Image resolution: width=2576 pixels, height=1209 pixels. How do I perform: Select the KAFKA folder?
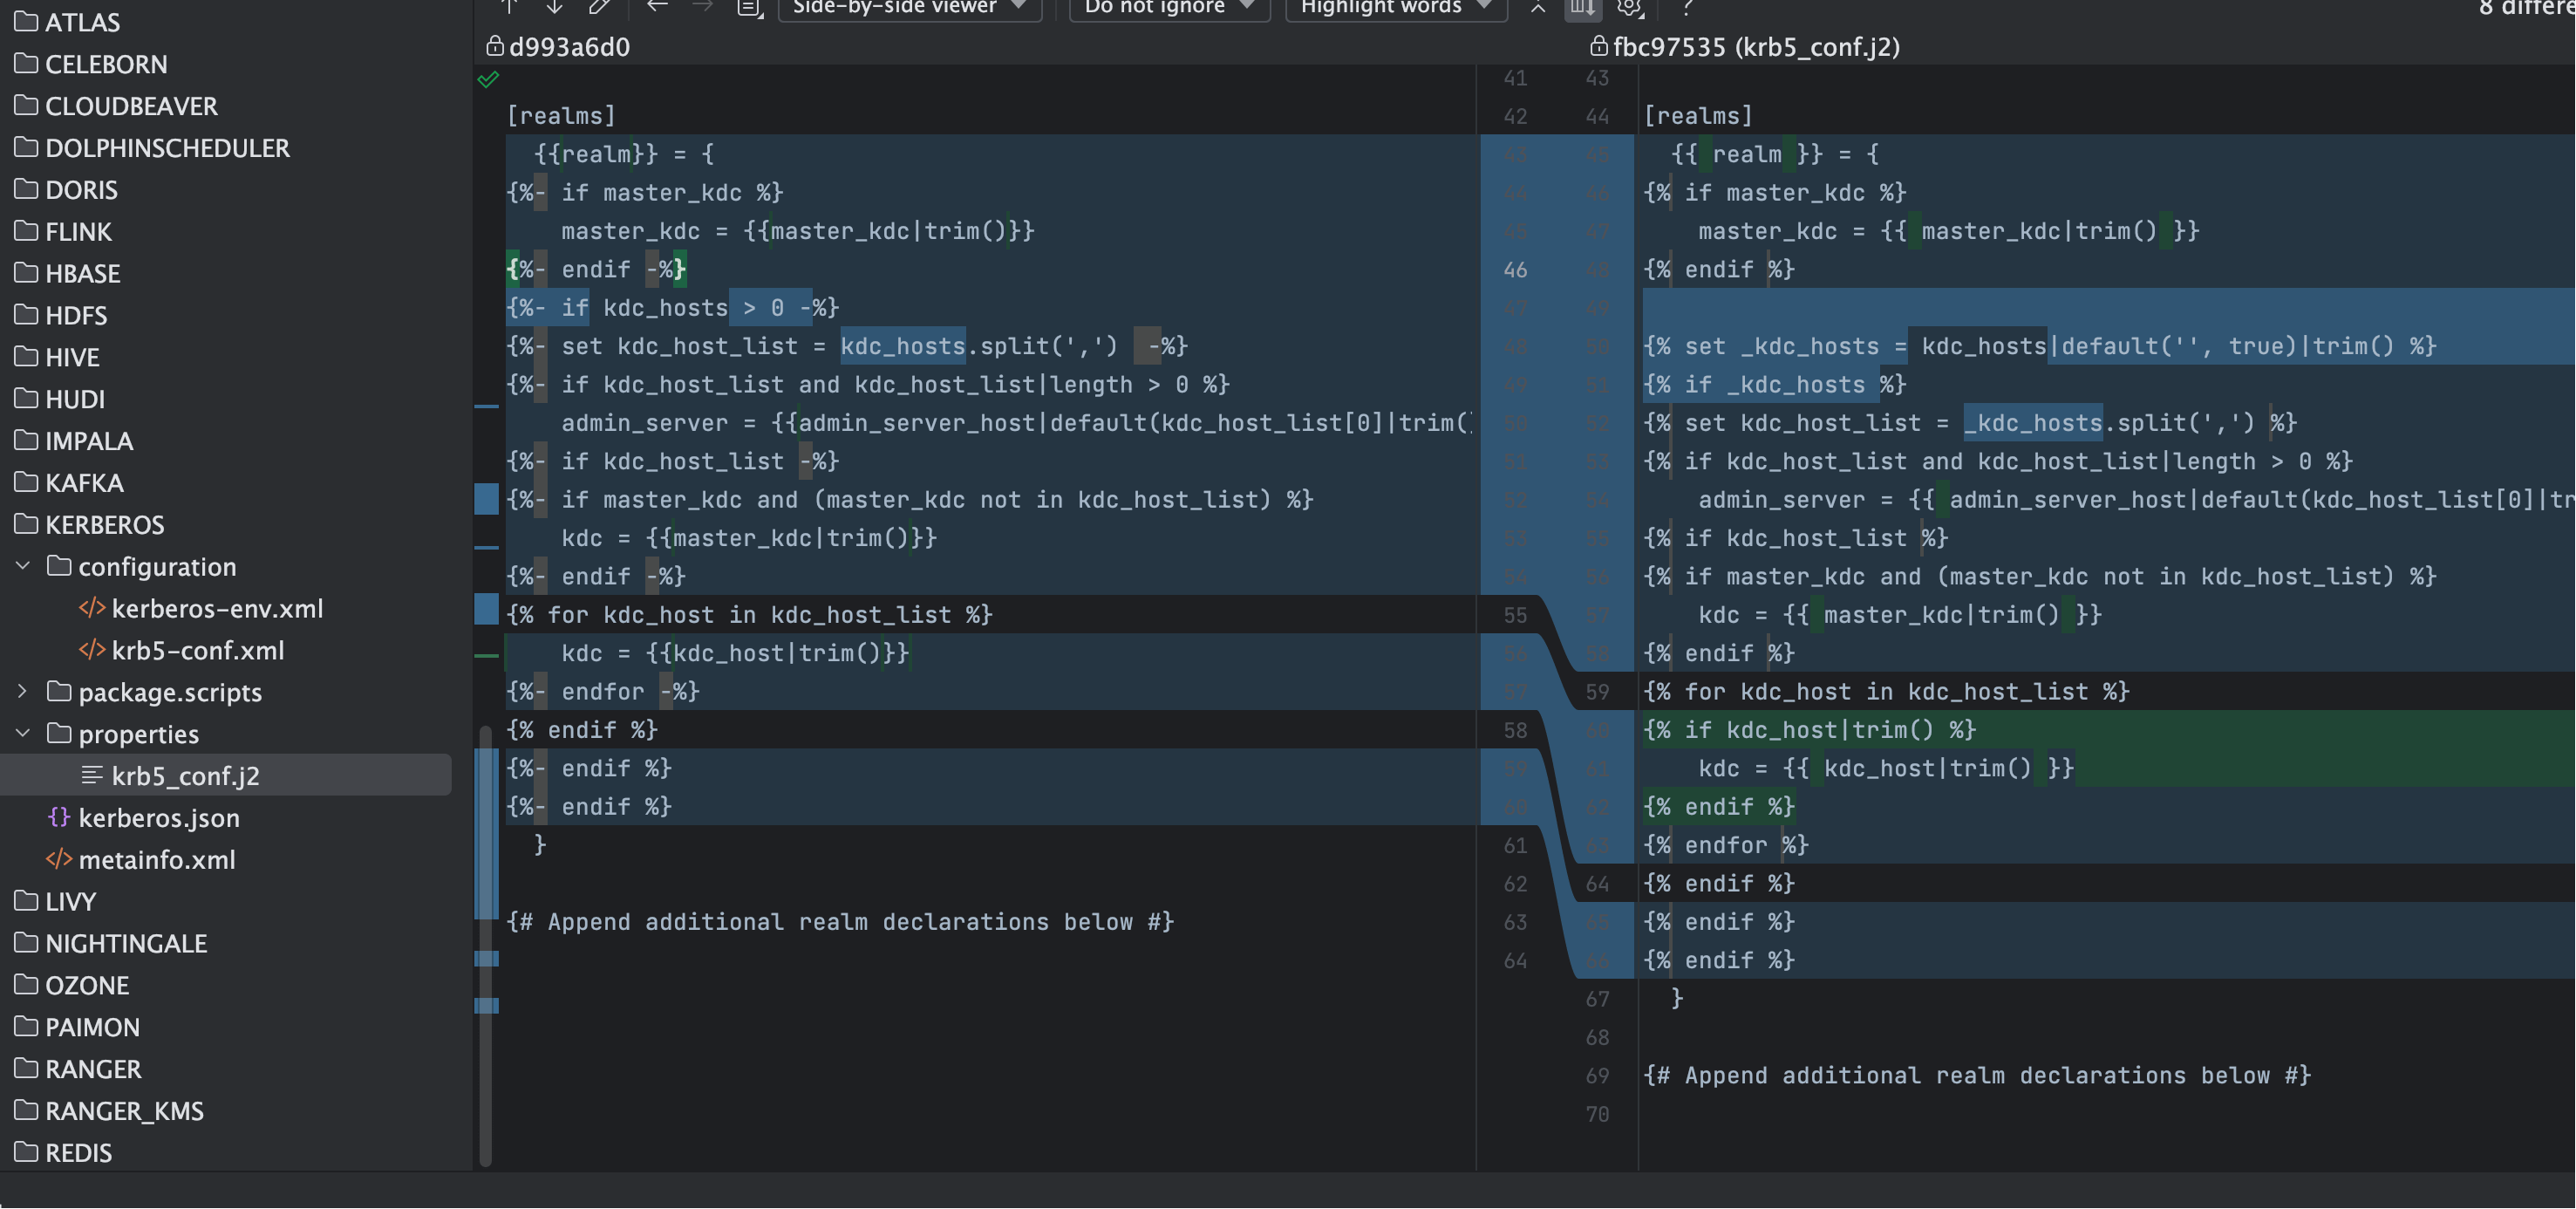click(84, 483)
